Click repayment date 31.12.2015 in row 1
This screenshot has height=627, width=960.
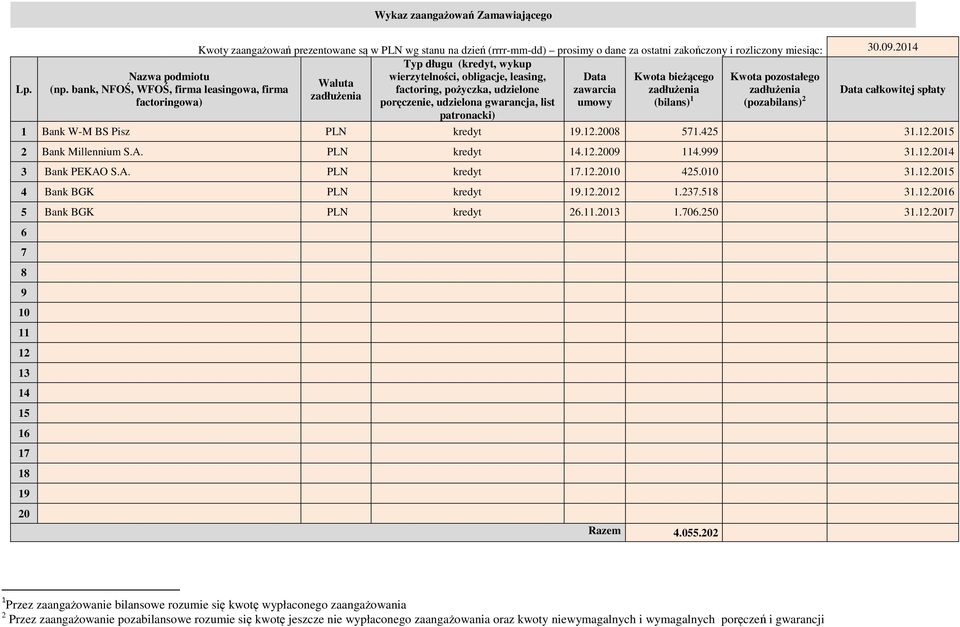click(x=893, y=132)
